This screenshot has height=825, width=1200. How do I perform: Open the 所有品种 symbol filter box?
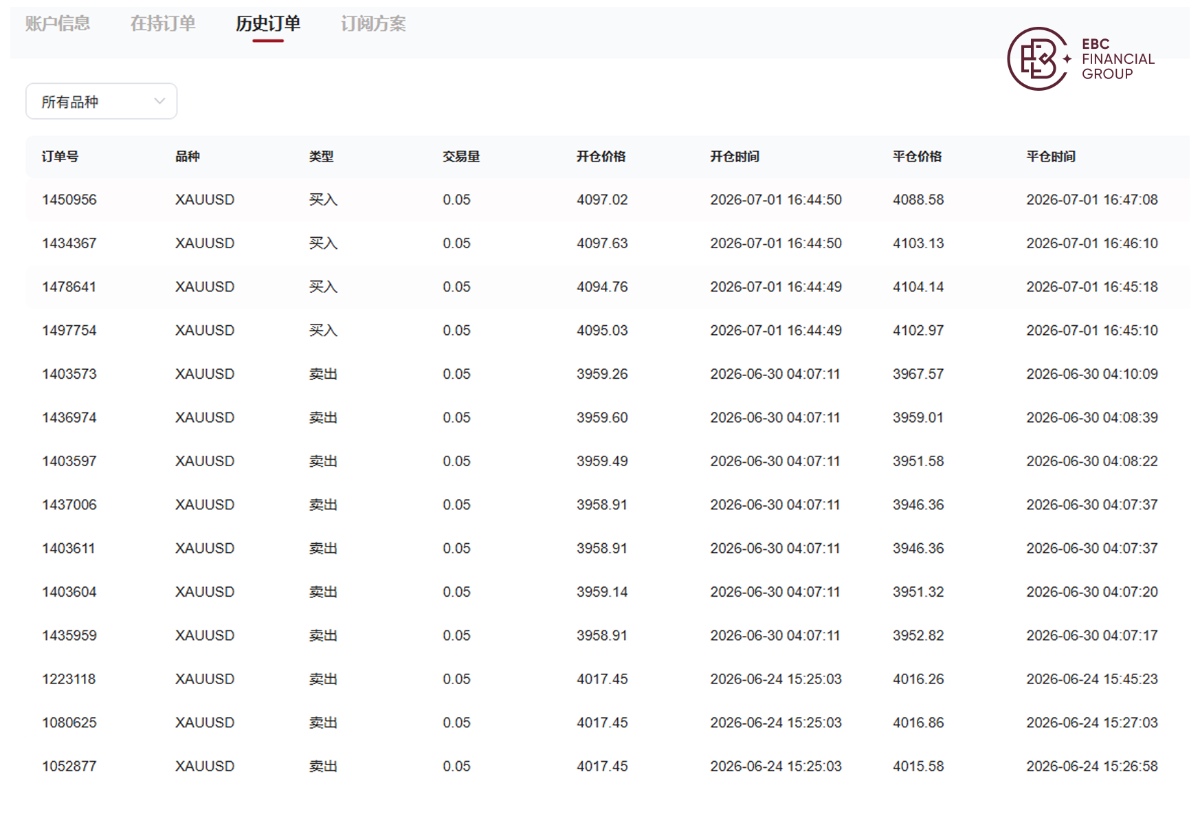click(x=101, y=102)
